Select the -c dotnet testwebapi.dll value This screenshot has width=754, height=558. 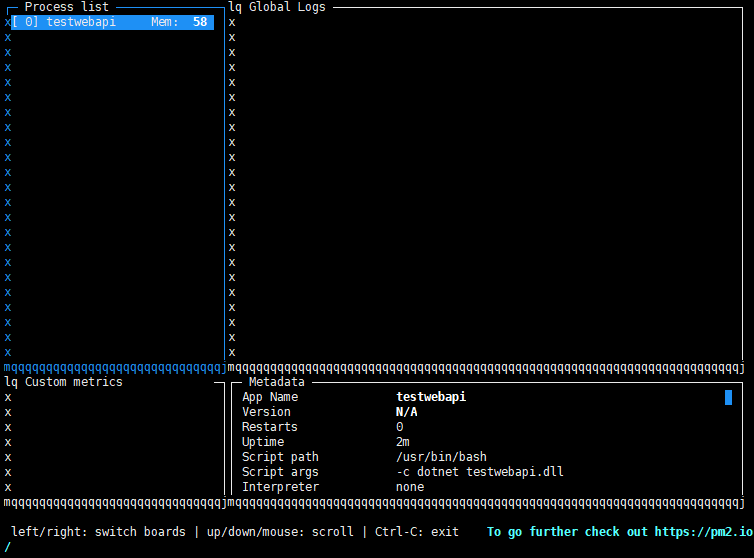[x=479, y=471]
